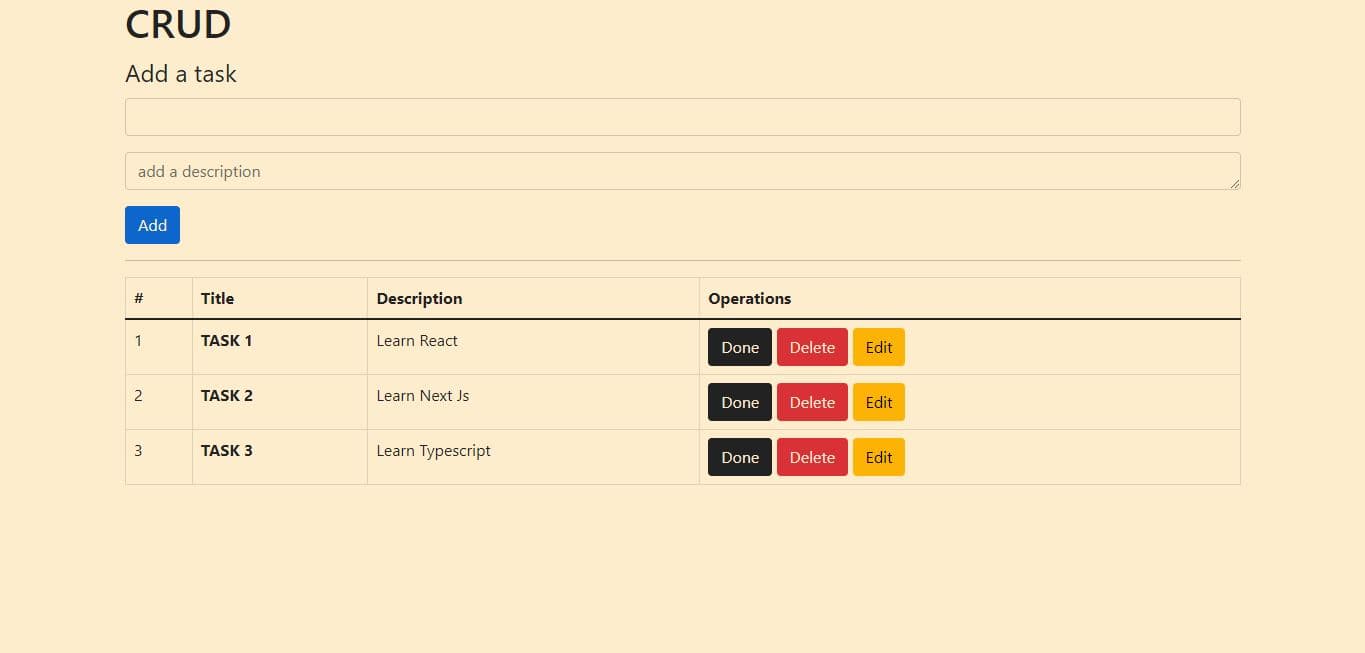
Task: Click the empty task title input field
Action: pyautogui.click(x=682, y=117)
